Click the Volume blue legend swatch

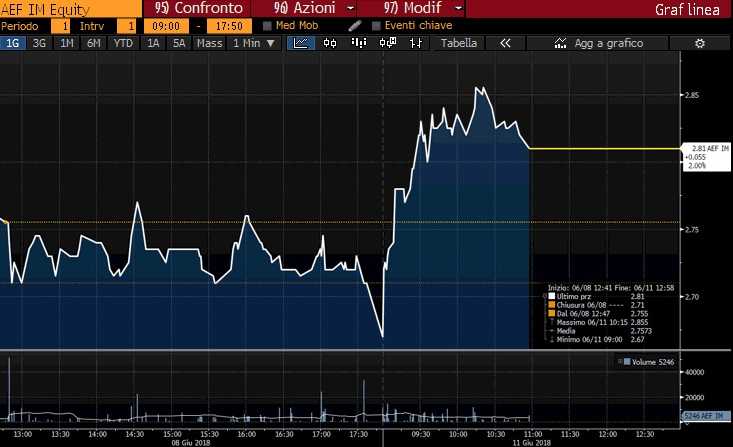[627, 361]
